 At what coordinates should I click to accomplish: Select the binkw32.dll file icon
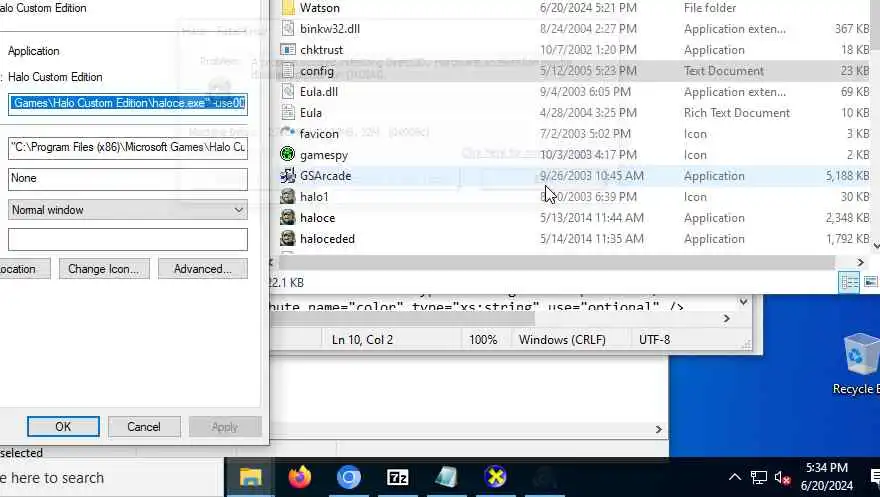click(288, 29)
